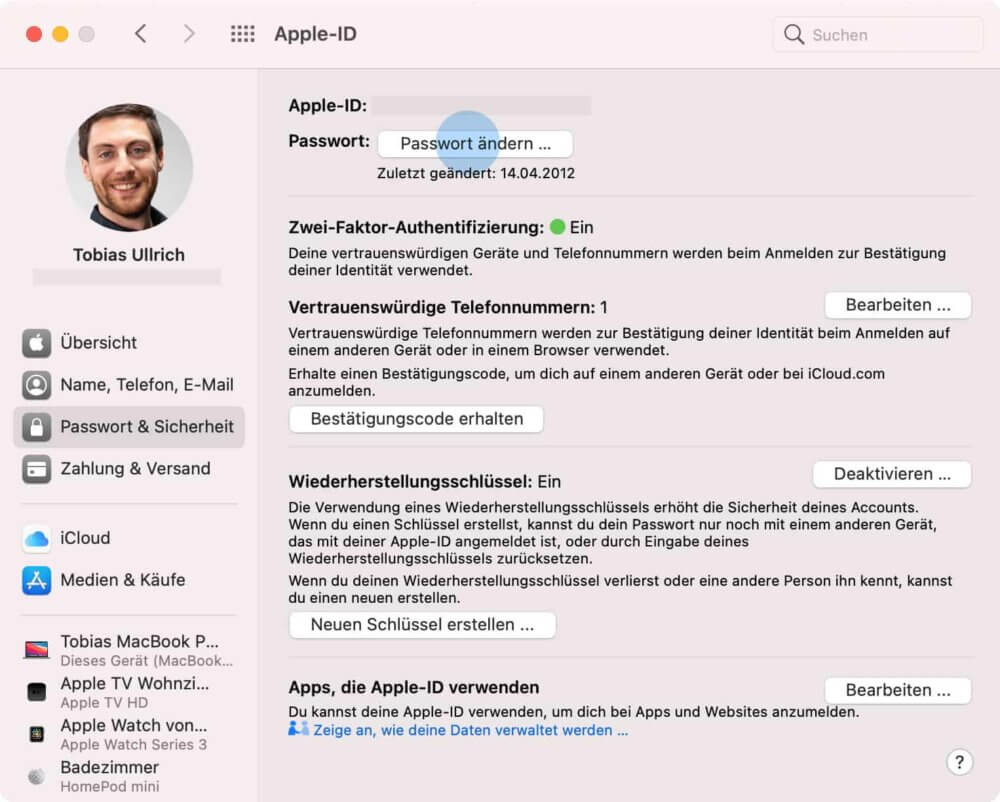1000x802 pixels.
Task: Go back with the left chevron
Action: pyautogui.click(x=141, y=34)
